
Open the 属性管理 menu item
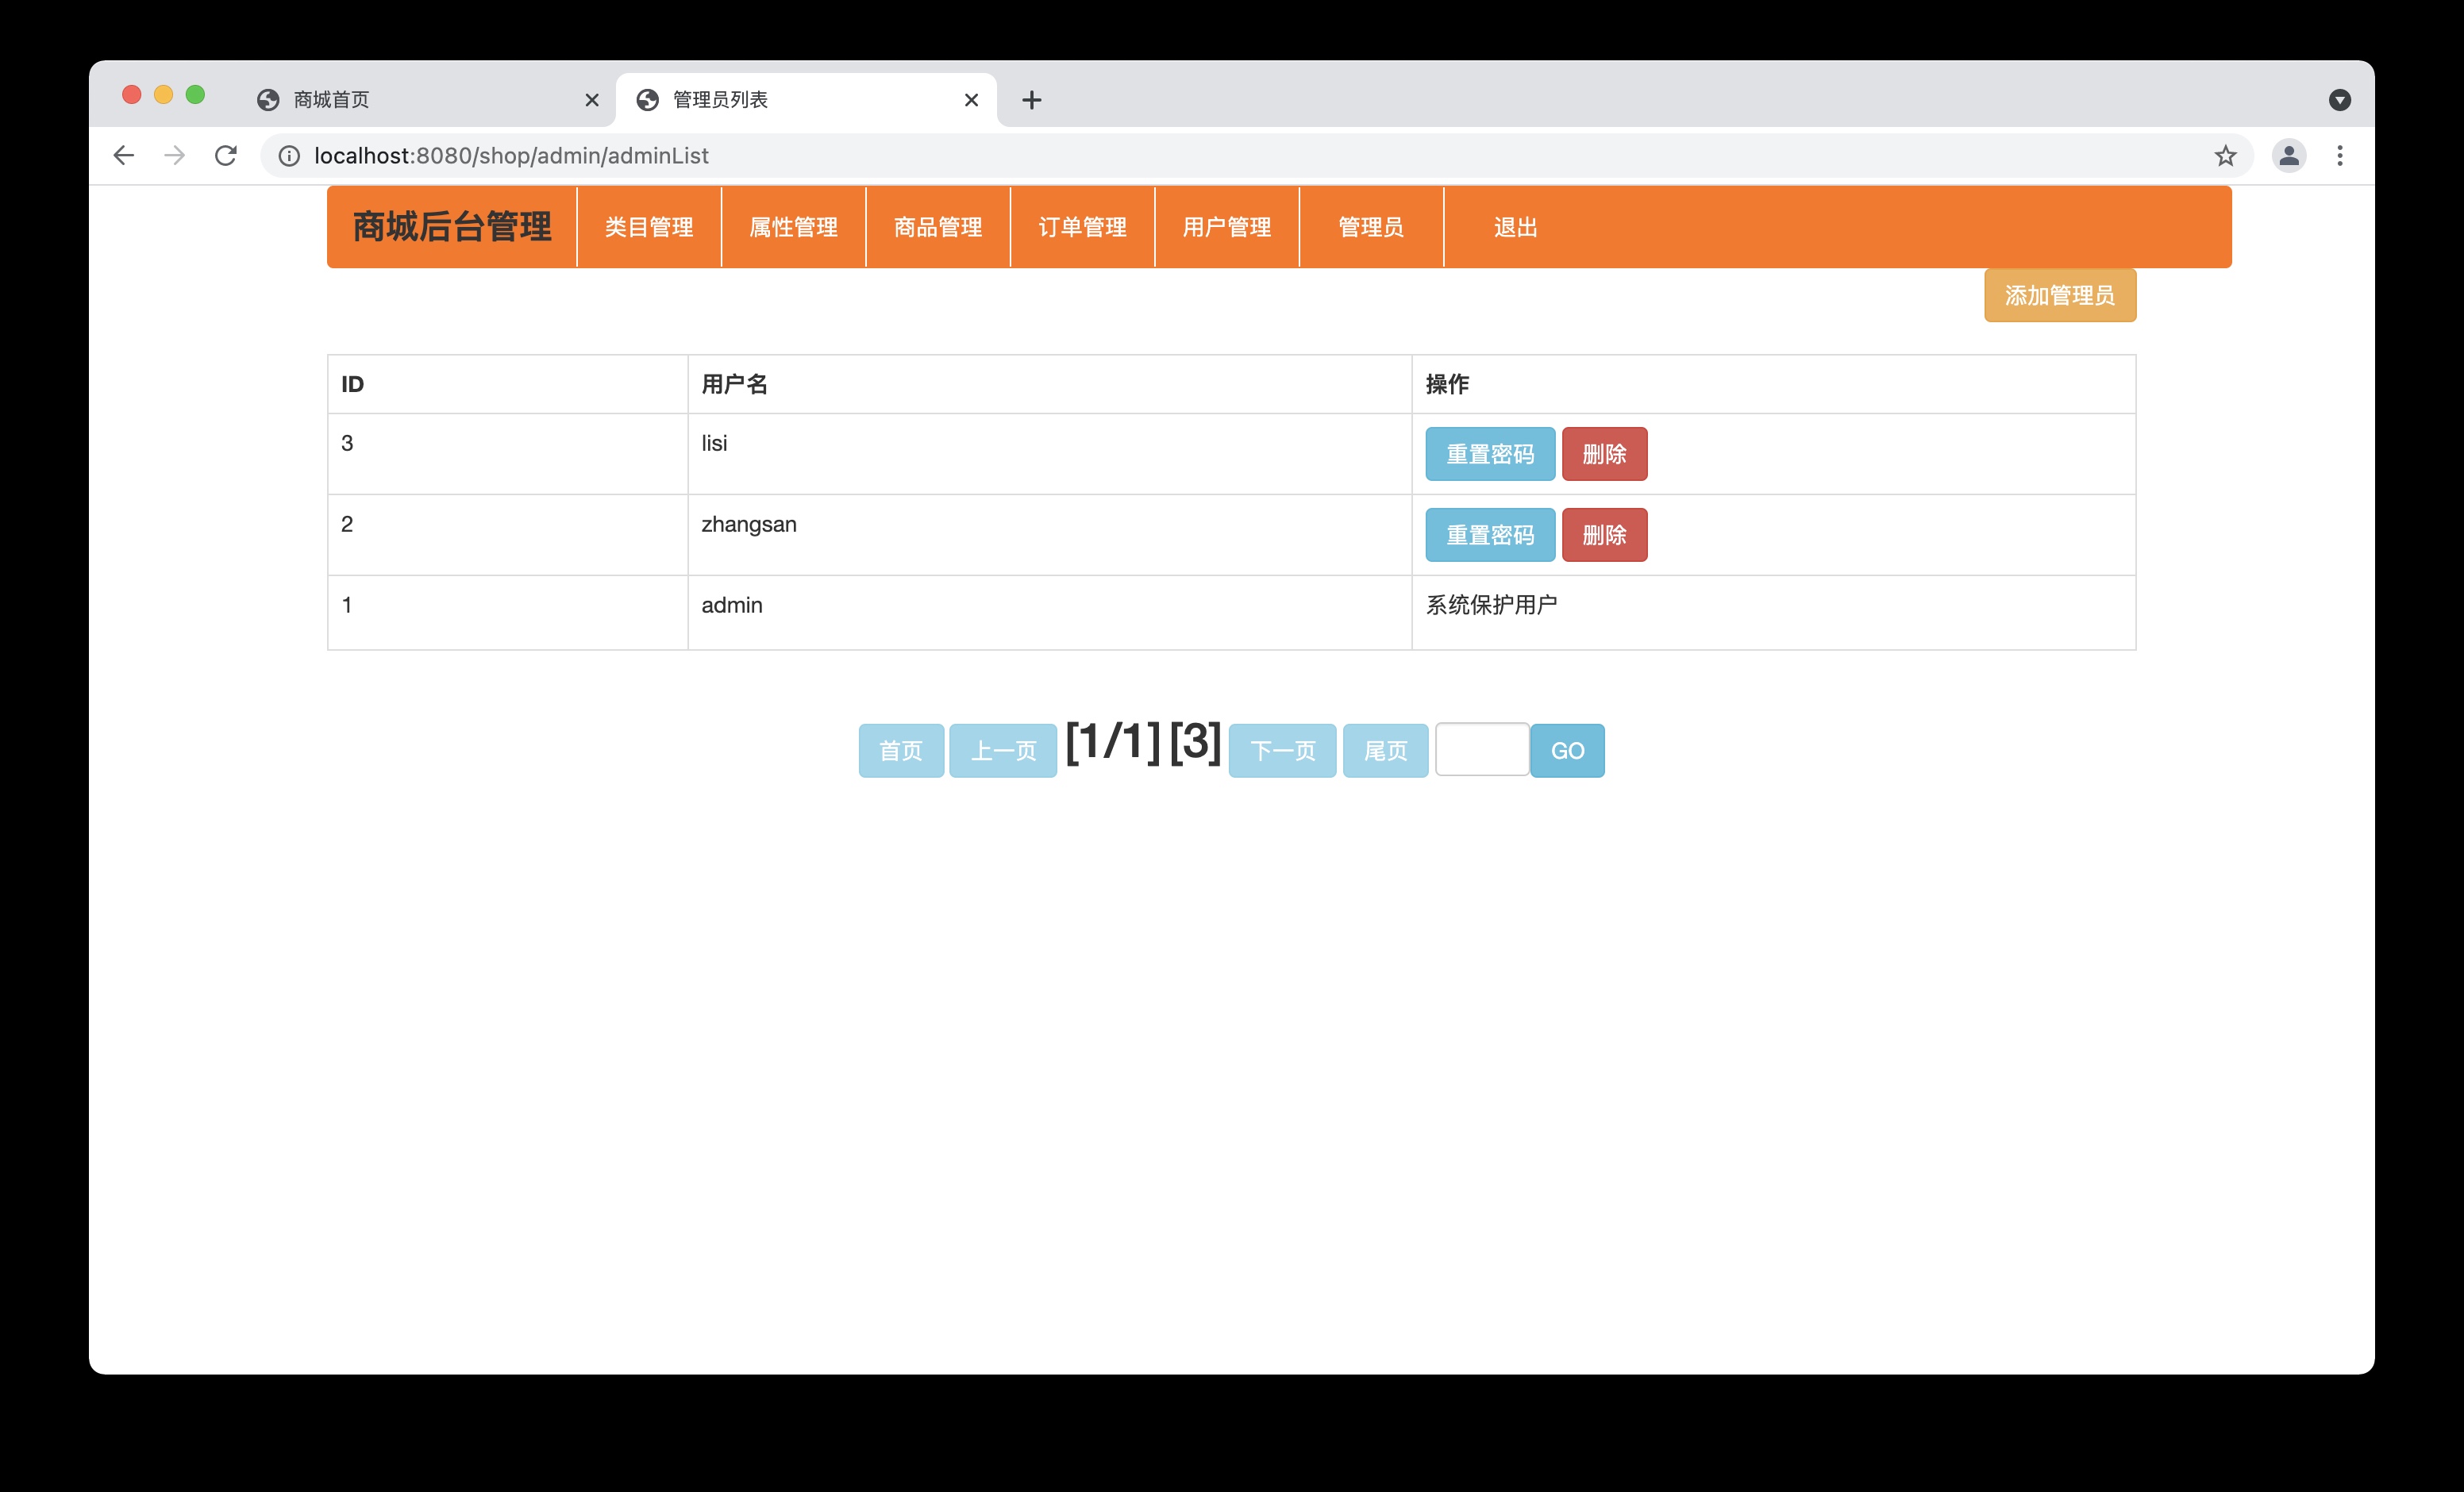tap(793, 227)
